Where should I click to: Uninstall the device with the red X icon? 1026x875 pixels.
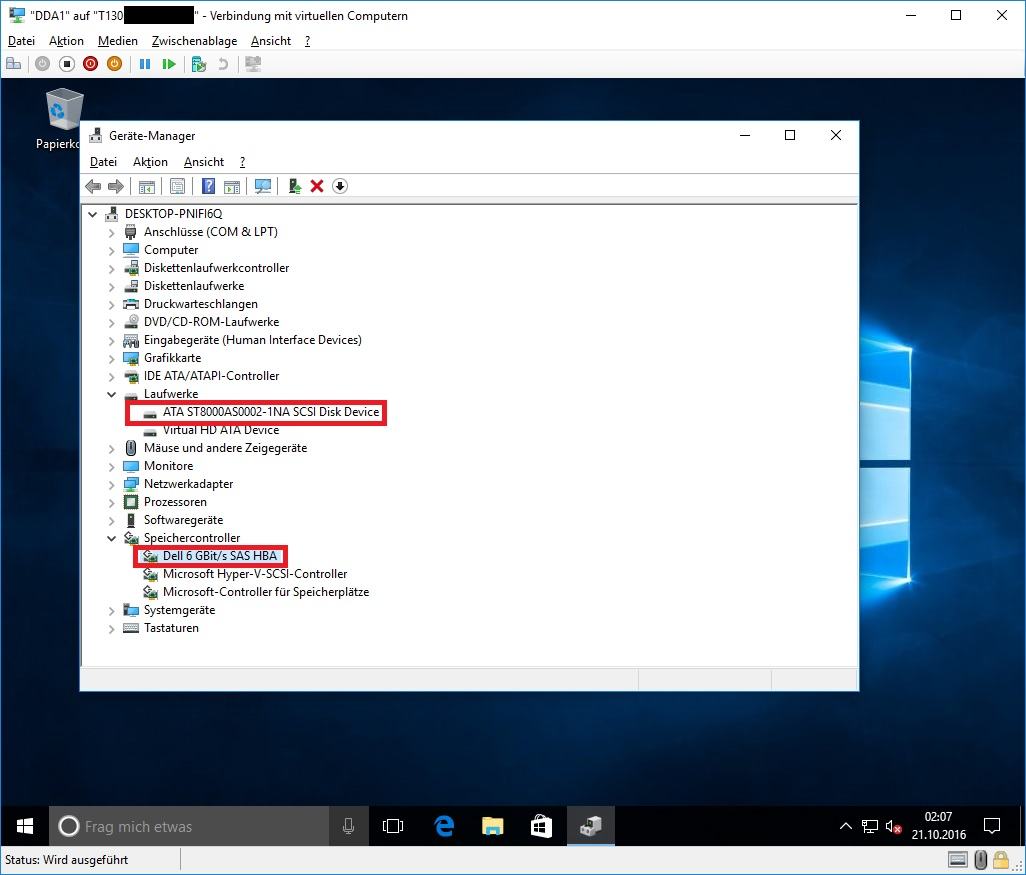point(317,187)
